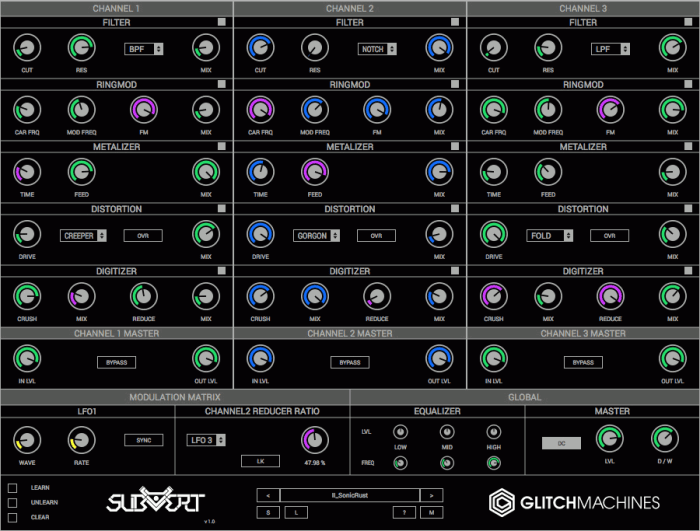
Task: Click Channel 2 Master BYPASS button
Action: 350,363
